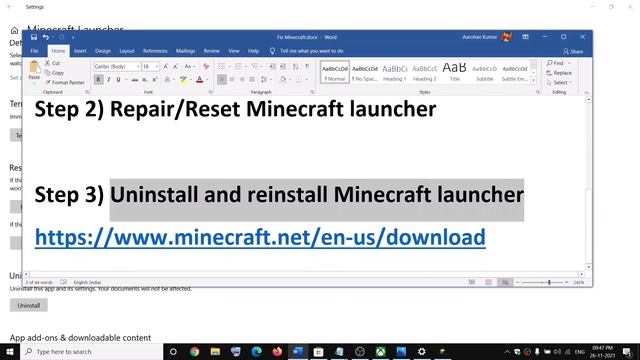
Task: Click the Replace command in Editing group
Action: pos(559,73)
